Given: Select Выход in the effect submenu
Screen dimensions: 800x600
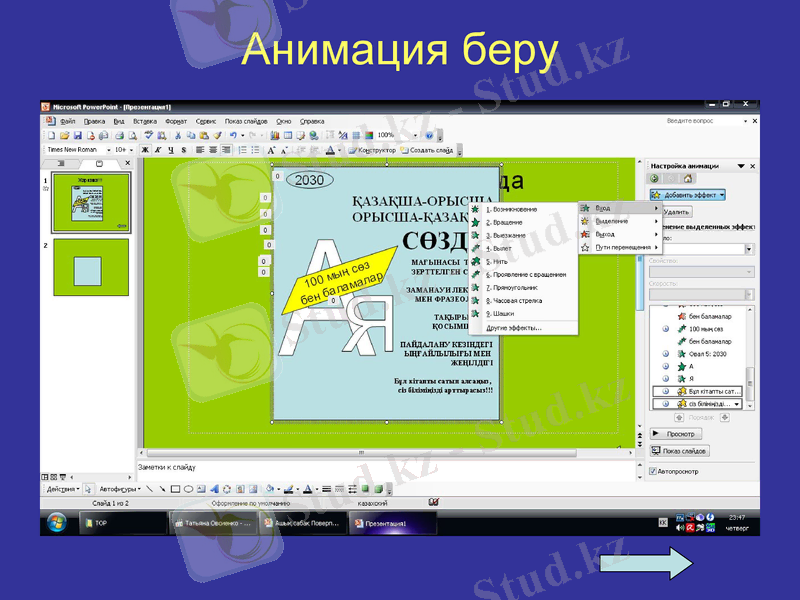Looking at the screenshot, I should (605, 234).
